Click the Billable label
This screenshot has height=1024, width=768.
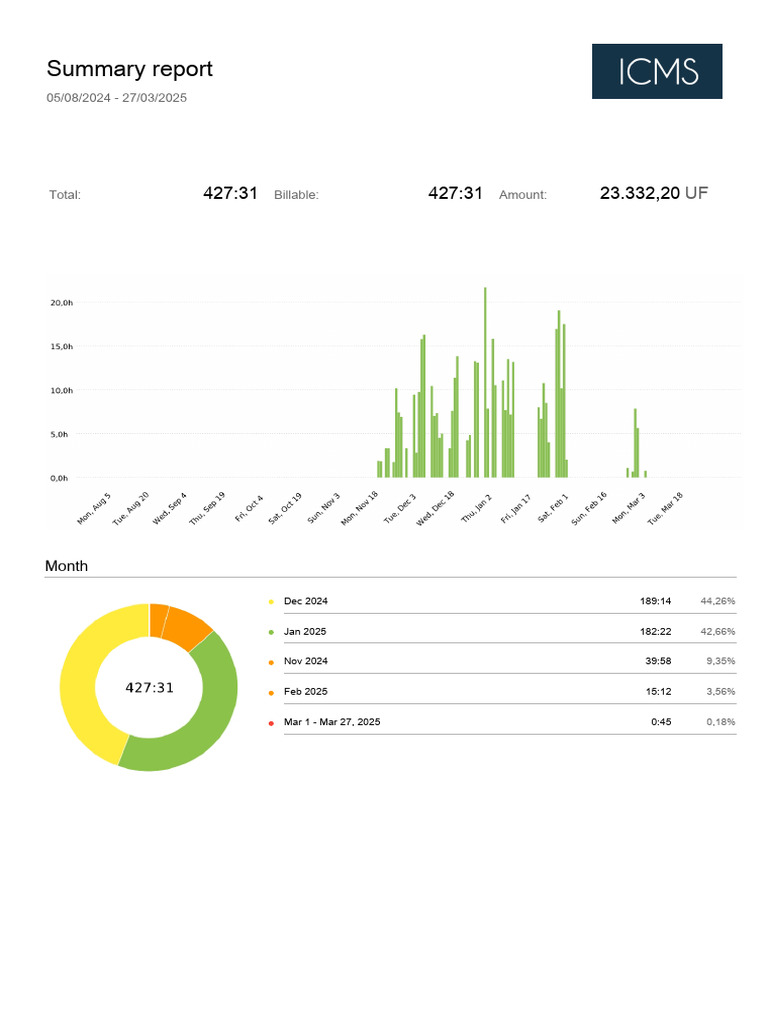pos(296,195)
